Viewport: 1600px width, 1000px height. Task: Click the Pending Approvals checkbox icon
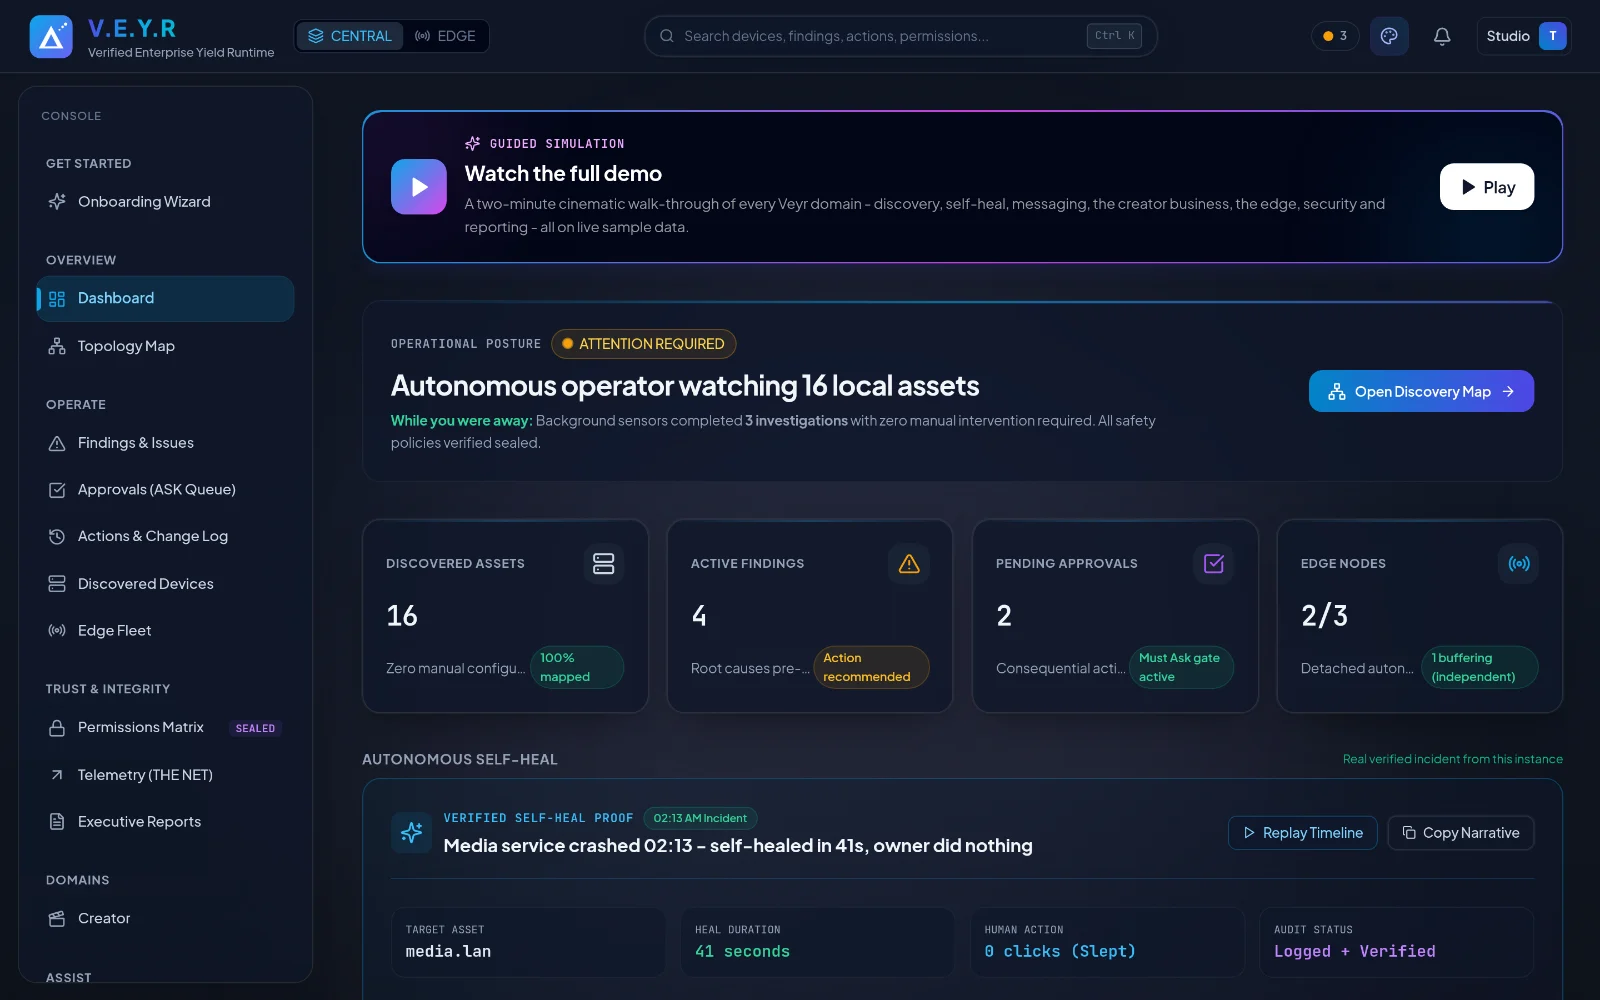1213,563
